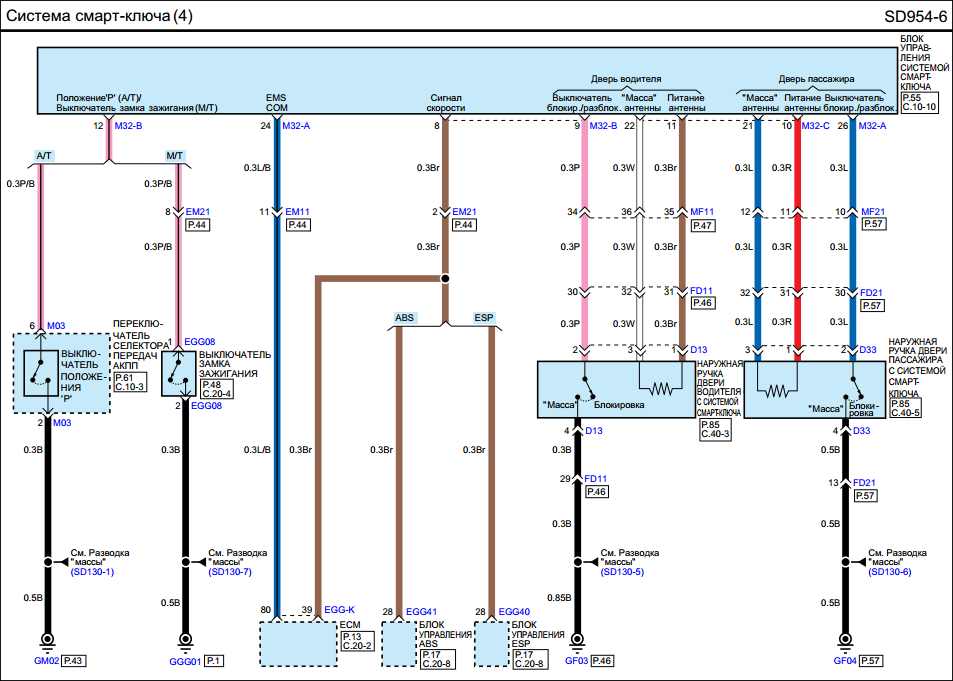Open the SD130-7 ground distribution link
This screenshot has height=681, width=953.
[x=230, y=571]
